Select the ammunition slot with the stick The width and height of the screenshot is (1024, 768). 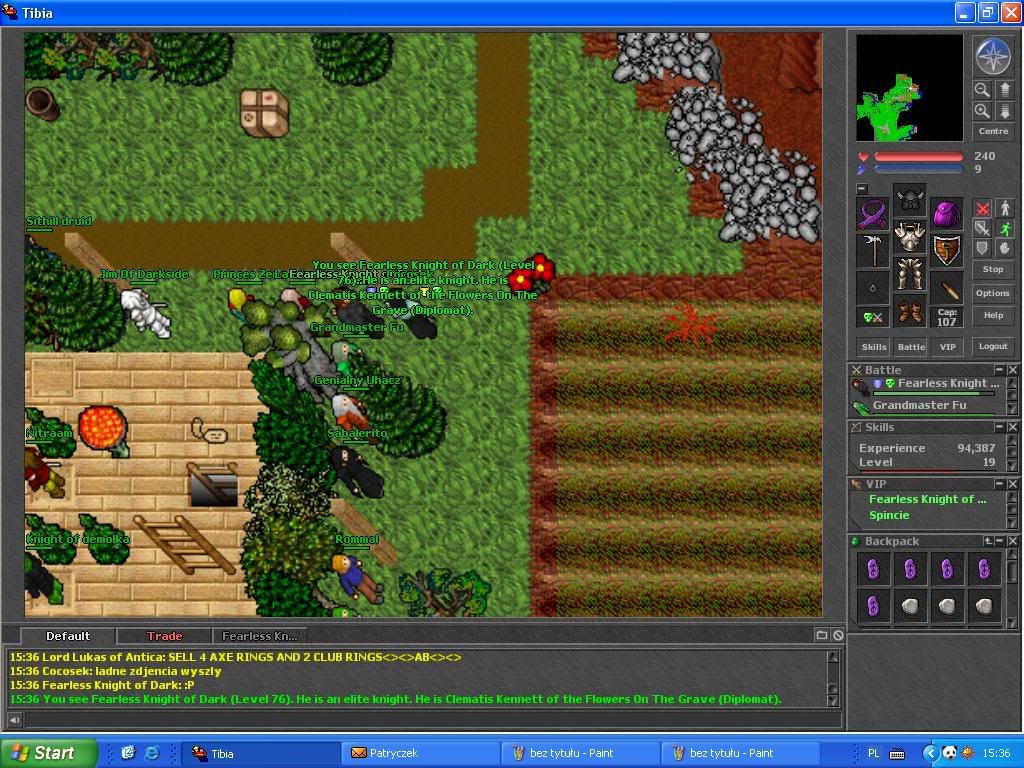[x=947, y=287]
